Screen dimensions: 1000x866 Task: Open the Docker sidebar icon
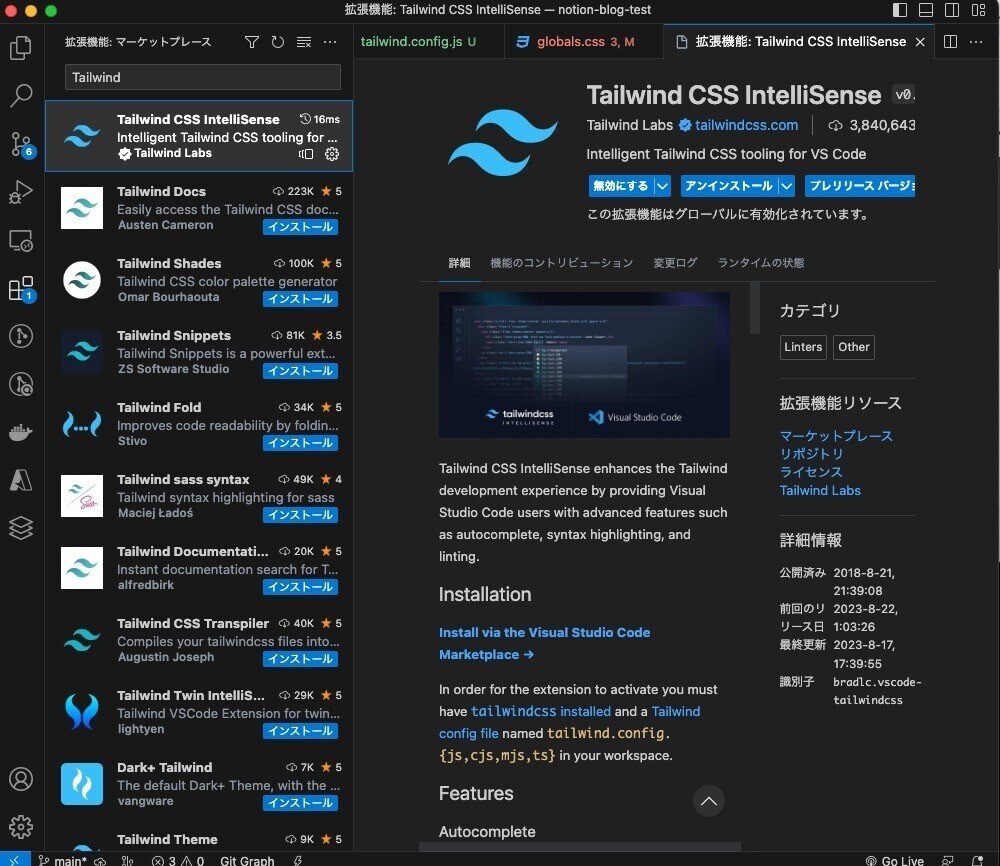[x=21, y=432]
